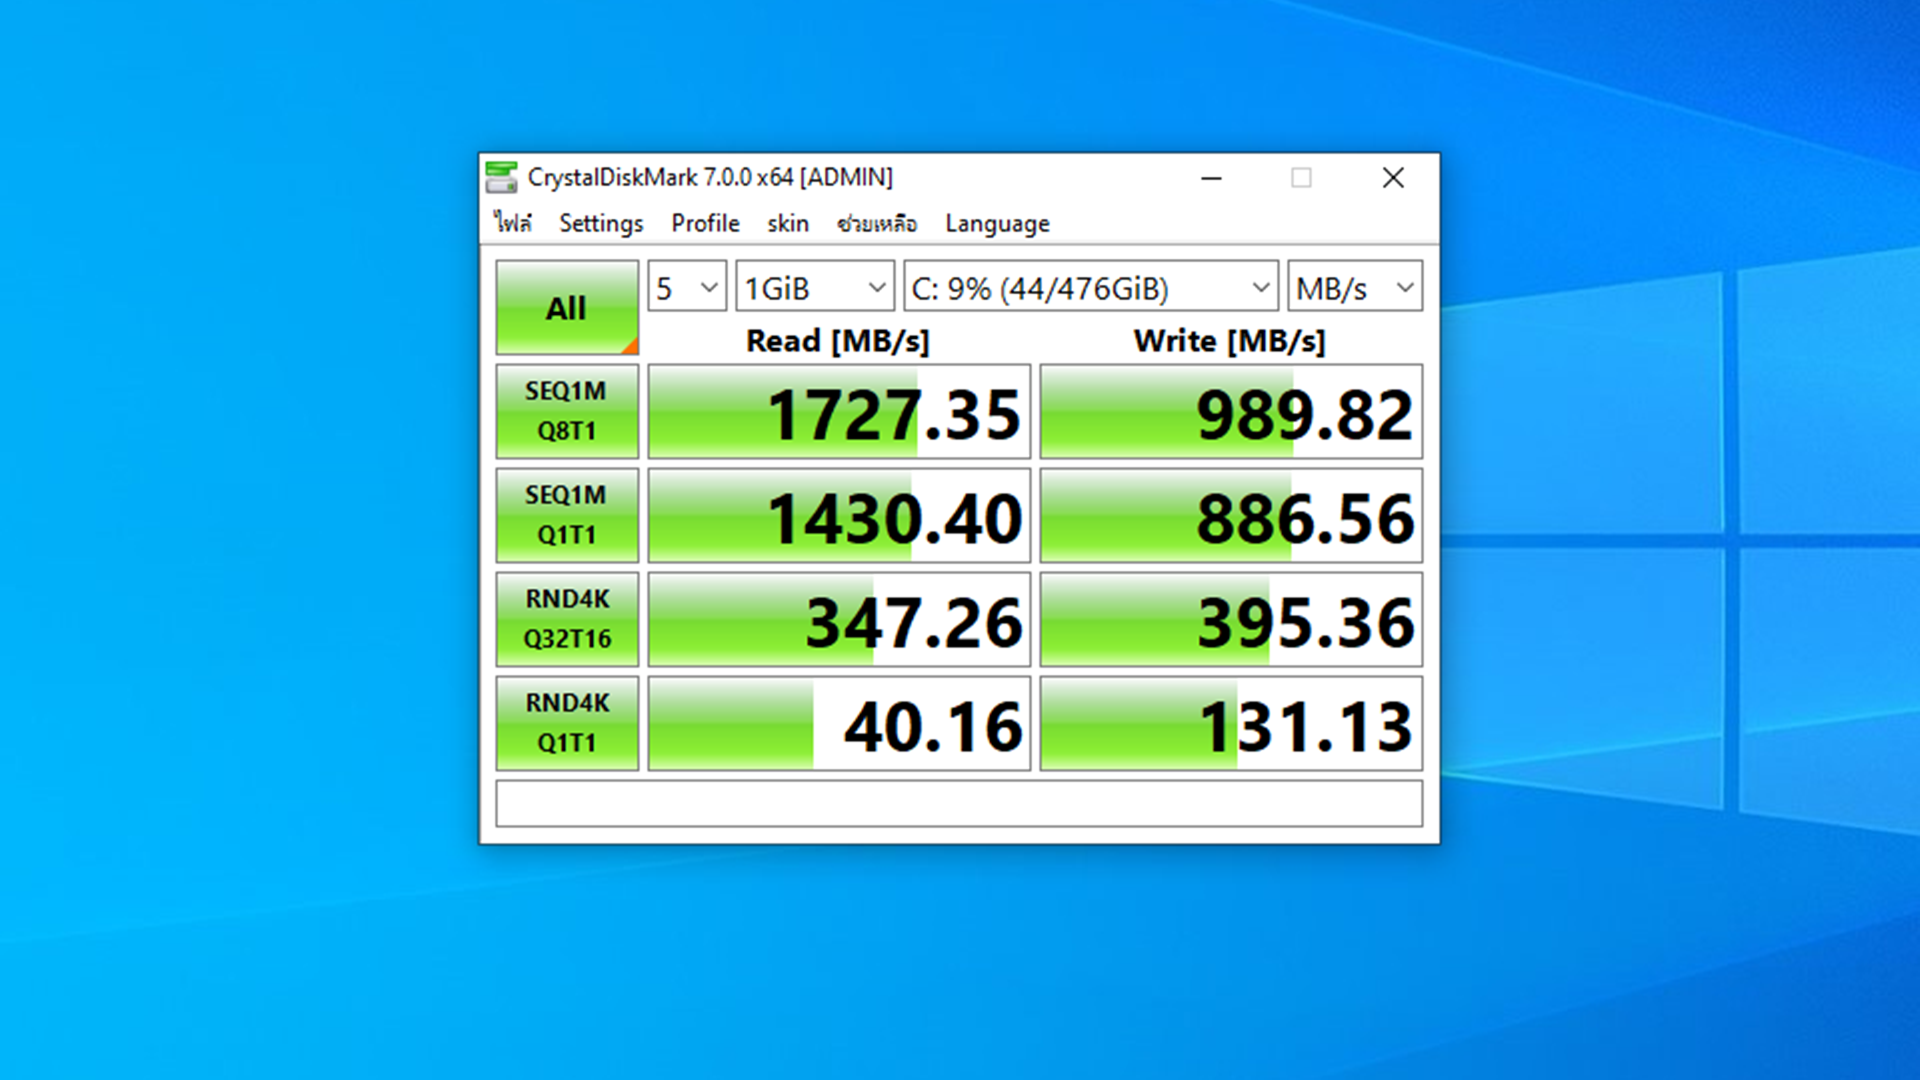Close the CrystalDiskMark window

(1393, 178)
